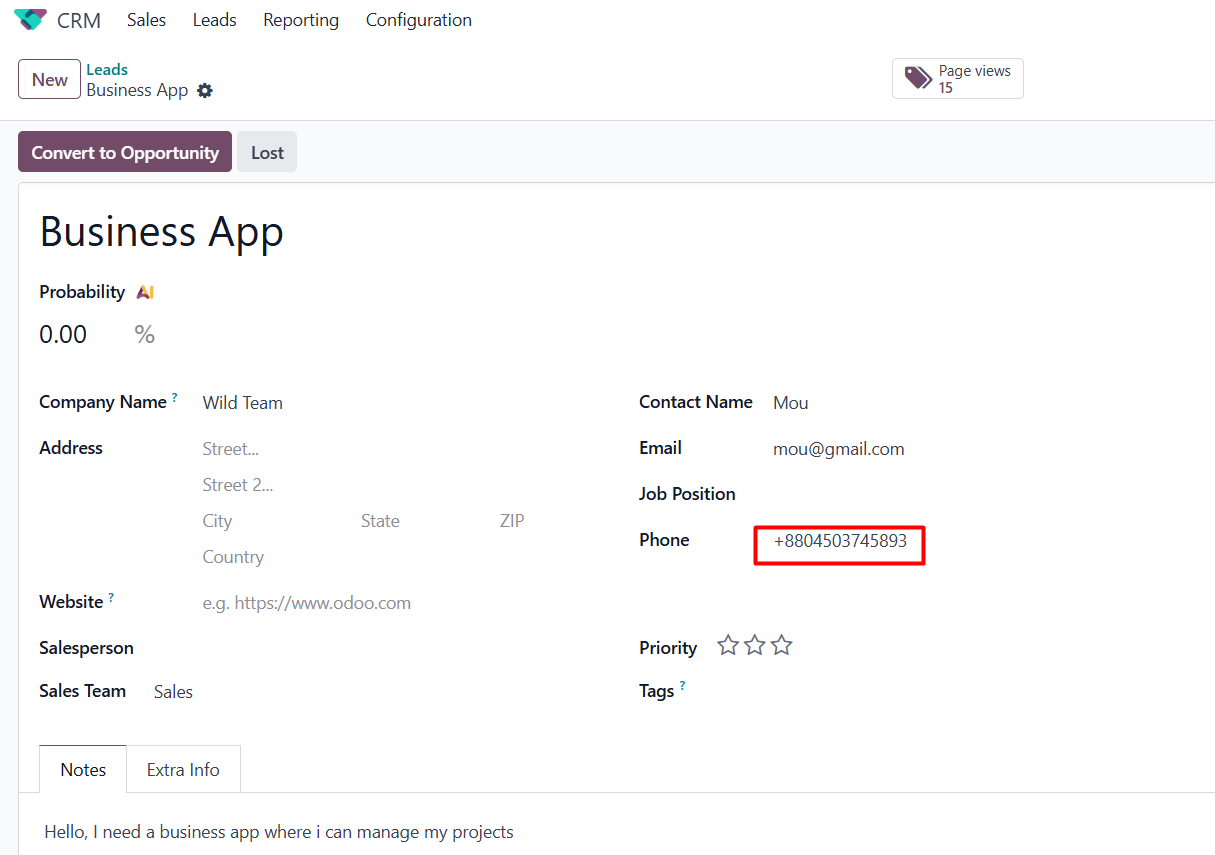Viewport: 1215px width, 855px height.
Task: Click Convert to Opportunity
Action: 125,152
